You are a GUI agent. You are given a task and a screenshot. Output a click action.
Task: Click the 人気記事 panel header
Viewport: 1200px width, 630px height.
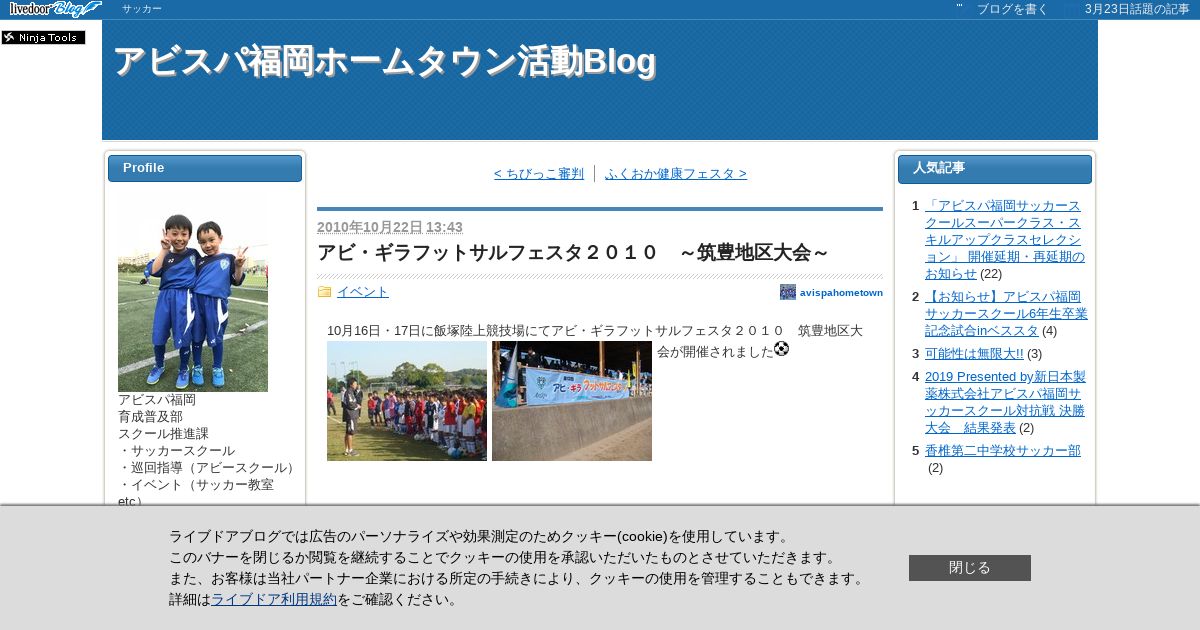[x=995, y=169]
